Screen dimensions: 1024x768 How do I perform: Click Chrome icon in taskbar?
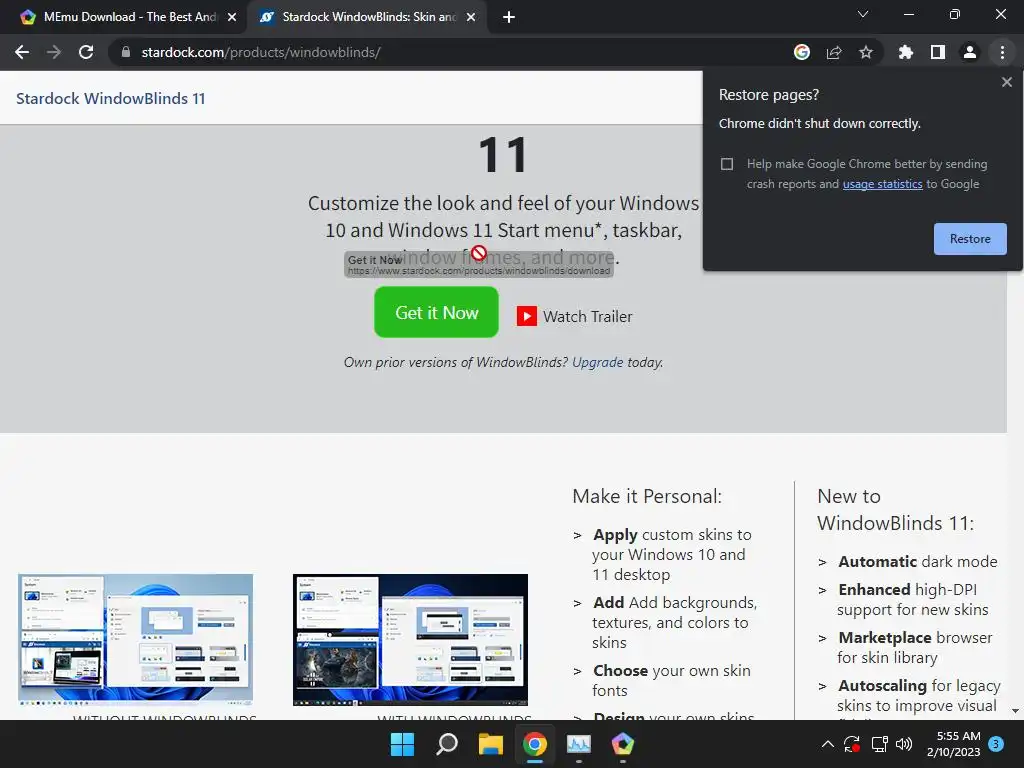534,744
